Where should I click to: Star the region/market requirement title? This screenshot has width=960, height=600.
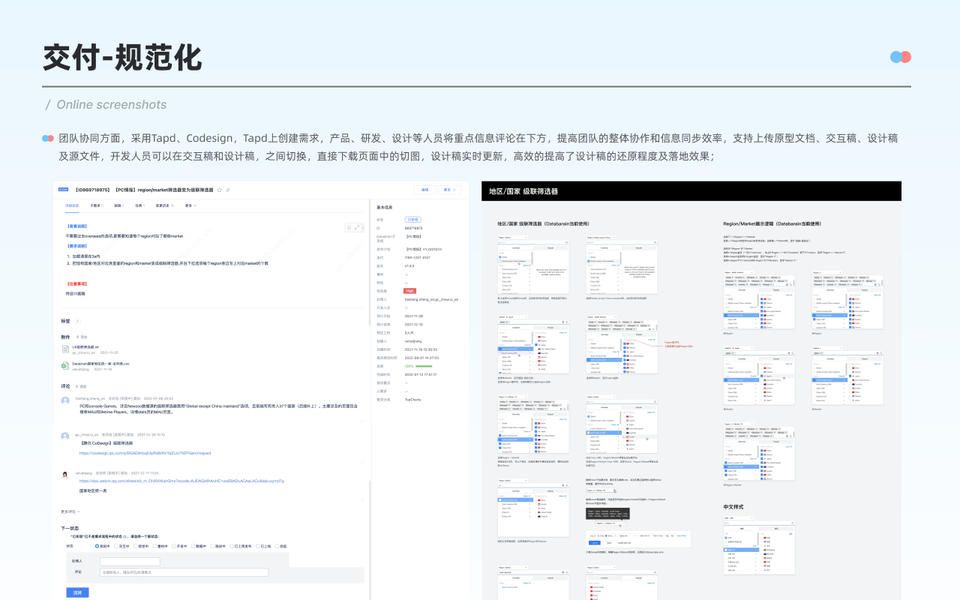pos(220,190)
